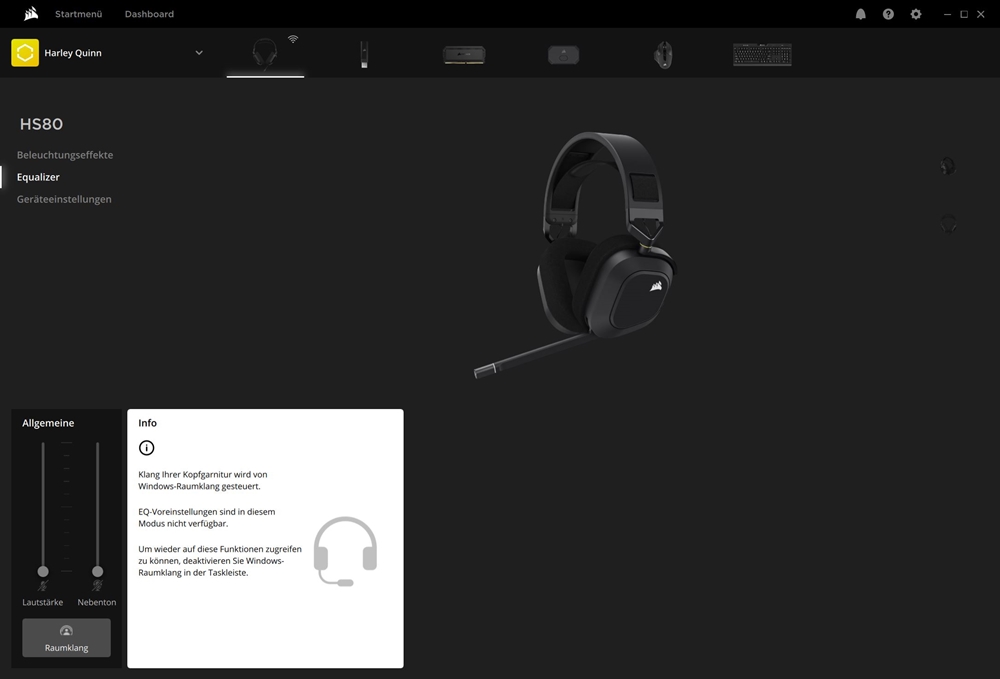
Task: Open the Dashboard tab
Action: coord(149,14)
